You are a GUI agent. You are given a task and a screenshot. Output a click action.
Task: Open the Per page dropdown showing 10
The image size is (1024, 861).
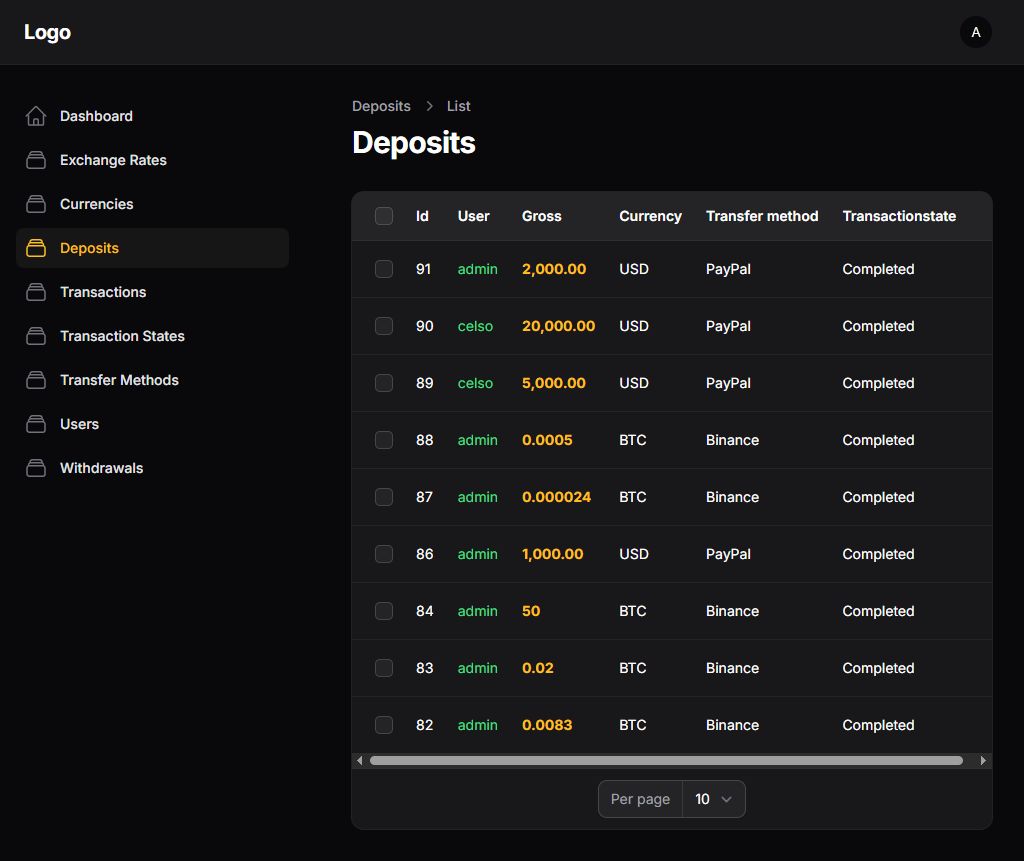pos(713,799)
